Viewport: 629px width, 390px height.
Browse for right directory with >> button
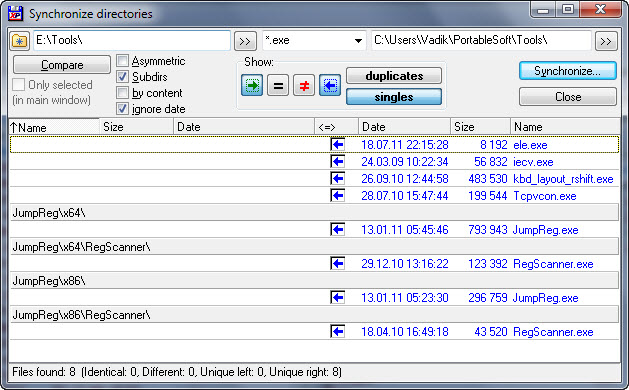[x=606, y=41]
